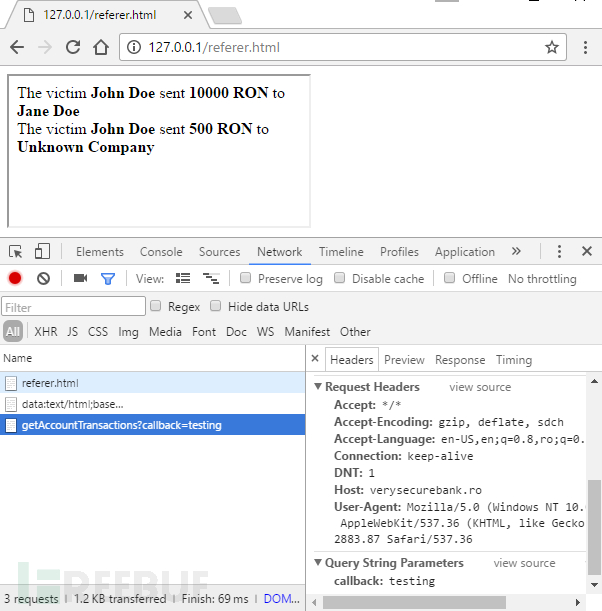
Task: Switch to the Console tab
Action: (161, 252)
